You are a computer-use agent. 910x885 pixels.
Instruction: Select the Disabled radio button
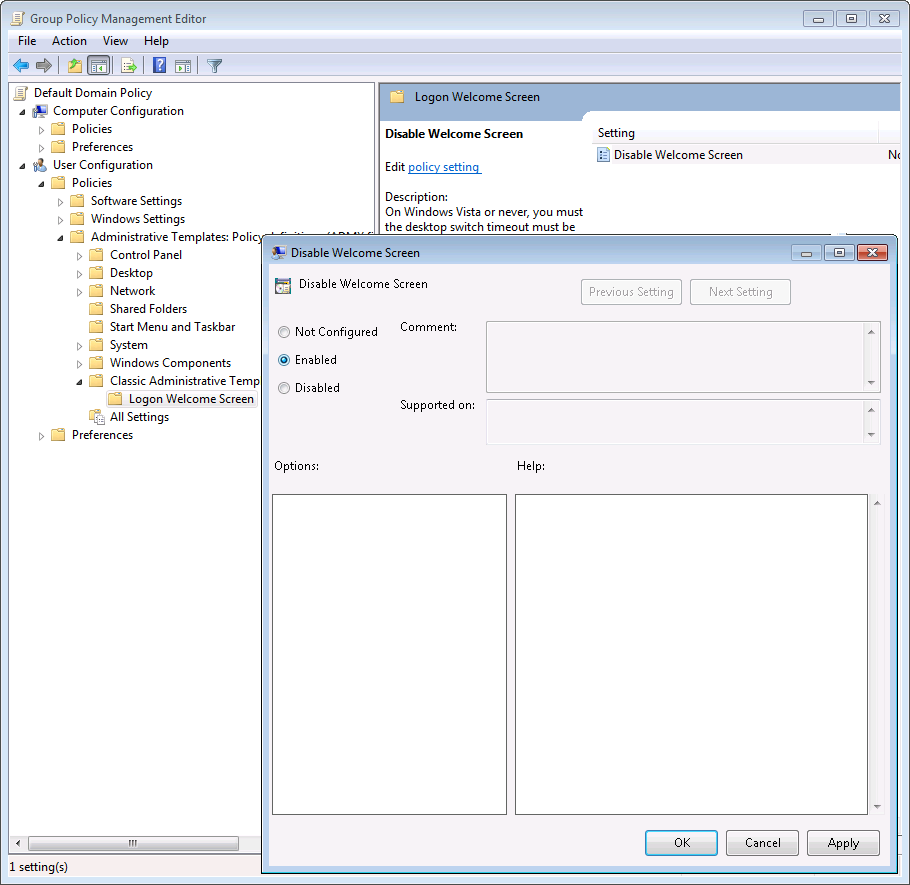[x=285, y=388]
